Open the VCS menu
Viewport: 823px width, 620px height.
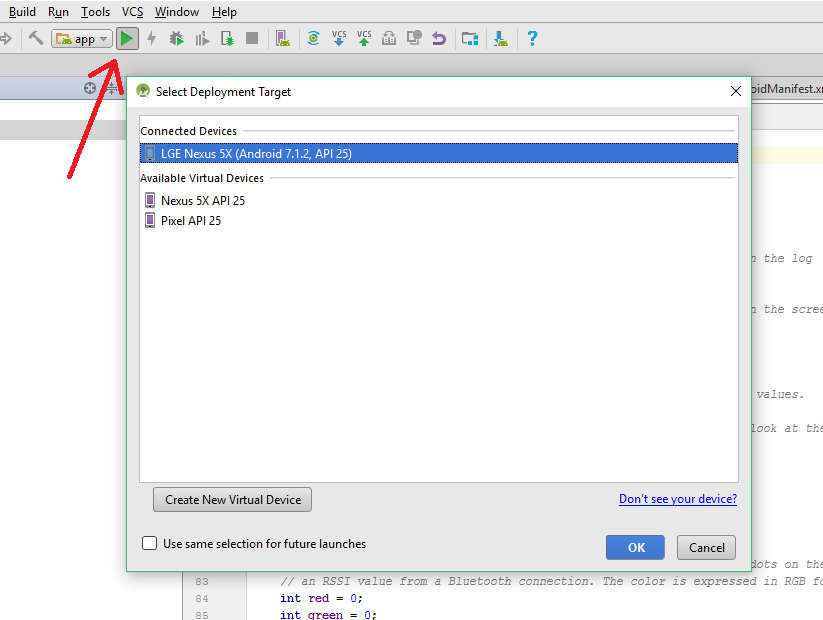tap(131, 11)
